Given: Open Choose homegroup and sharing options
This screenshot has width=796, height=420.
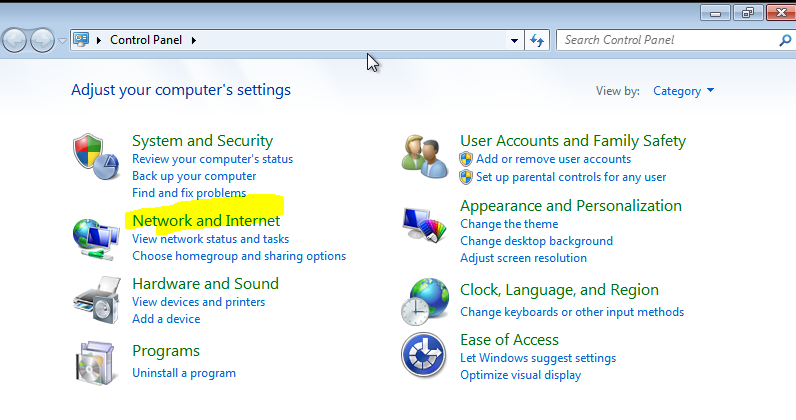Looking at the screenshot, I should pyautogui.click(x=239, y=256).
